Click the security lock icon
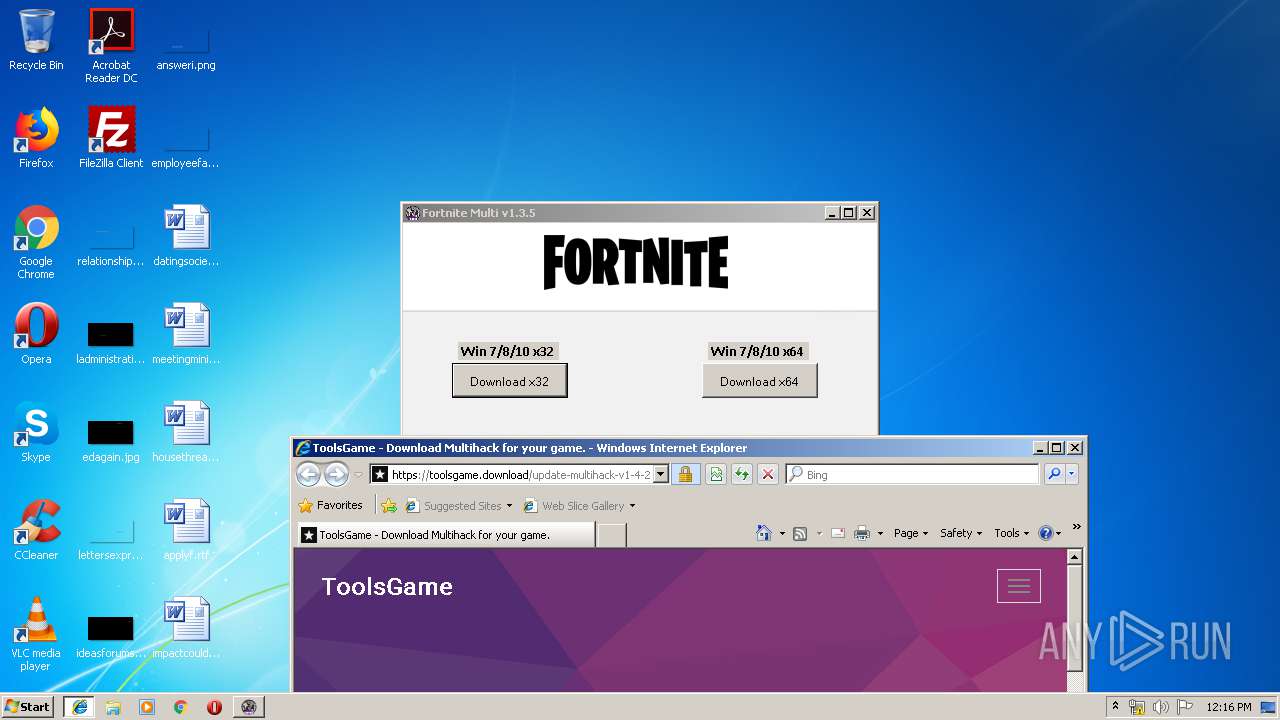Viewport: 1280px width, 720px height. 685,475
